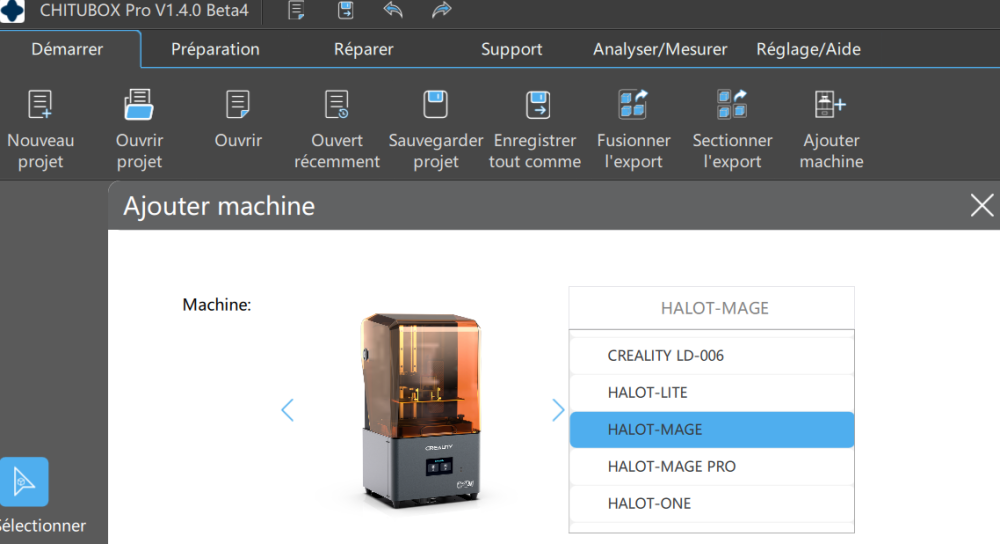Click Sectionner l'export icon
The image size is (1000, 544).
732,105
